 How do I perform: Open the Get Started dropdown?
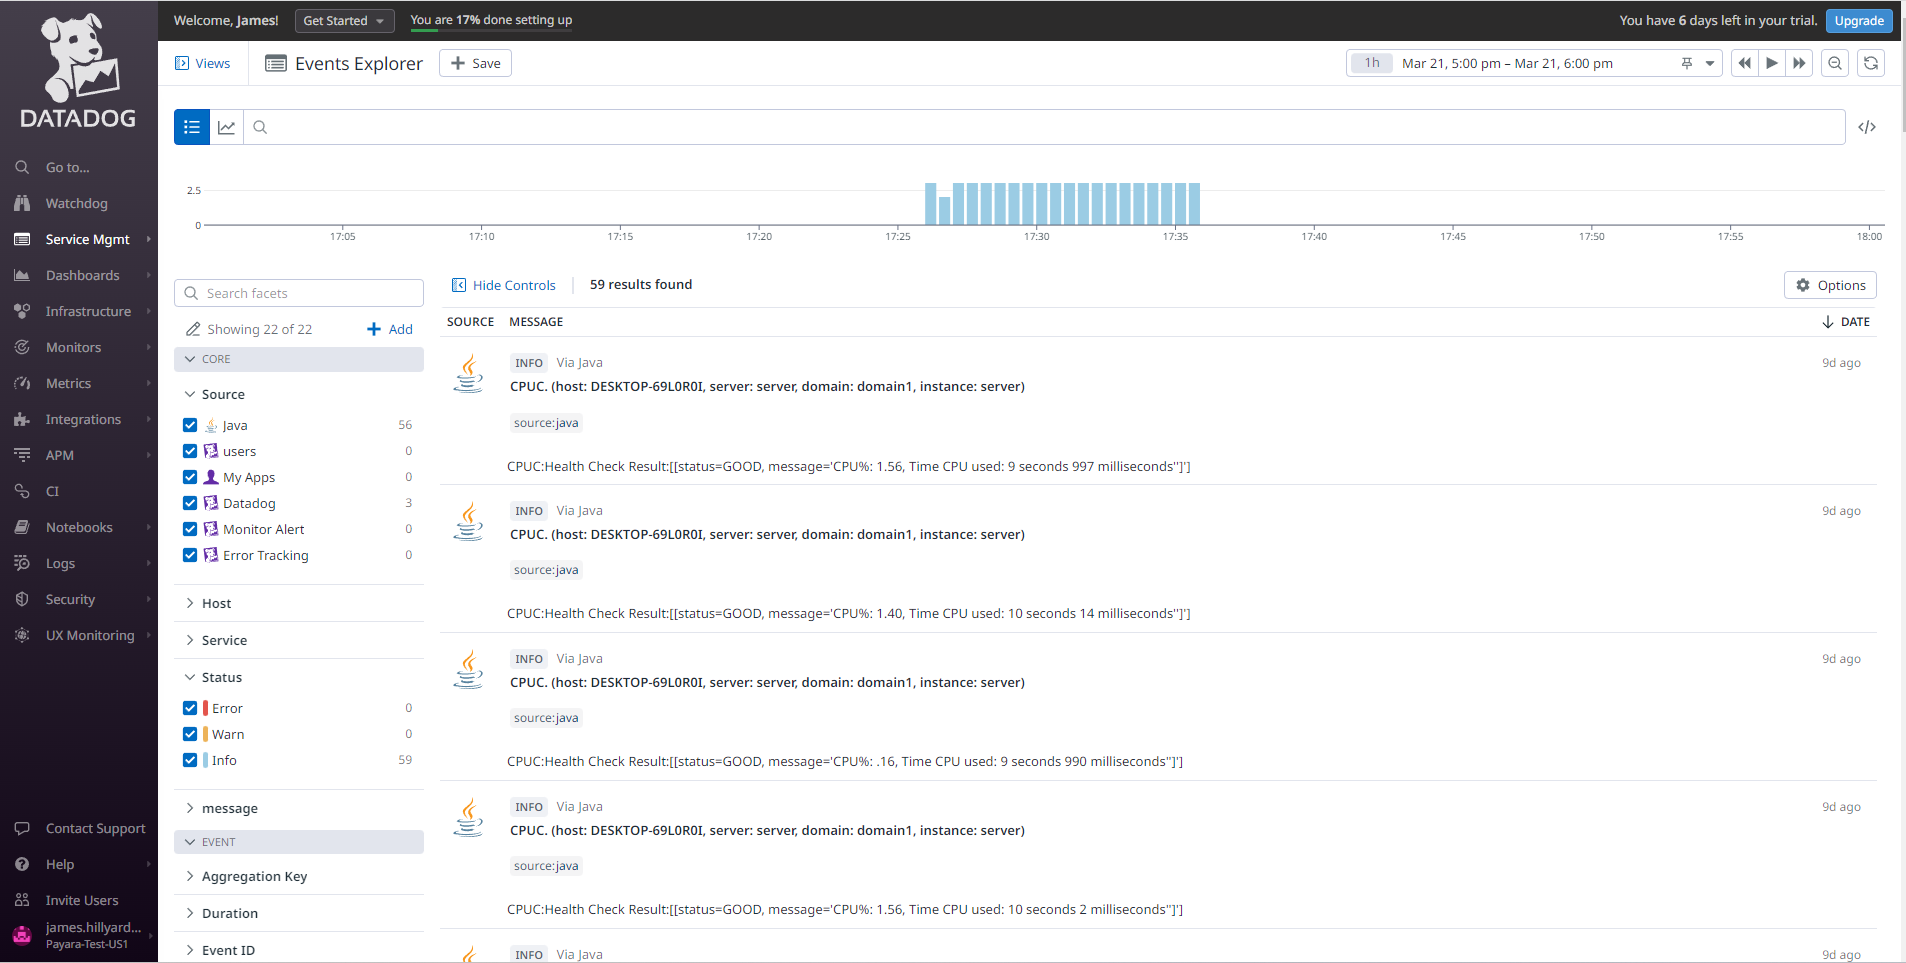(x=344, y=20)
